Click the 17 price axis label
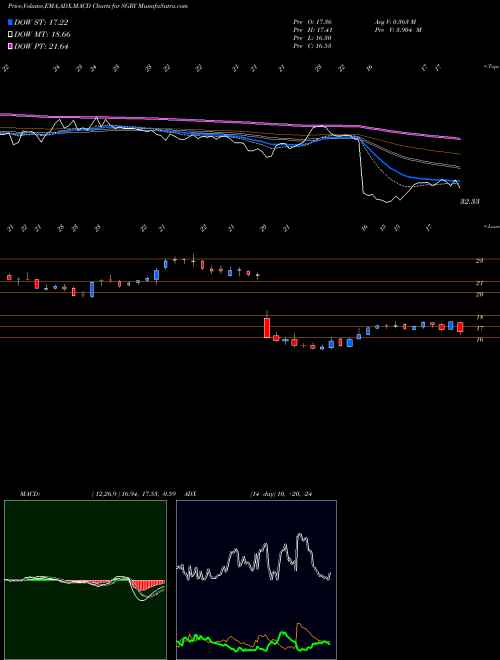 479,328
